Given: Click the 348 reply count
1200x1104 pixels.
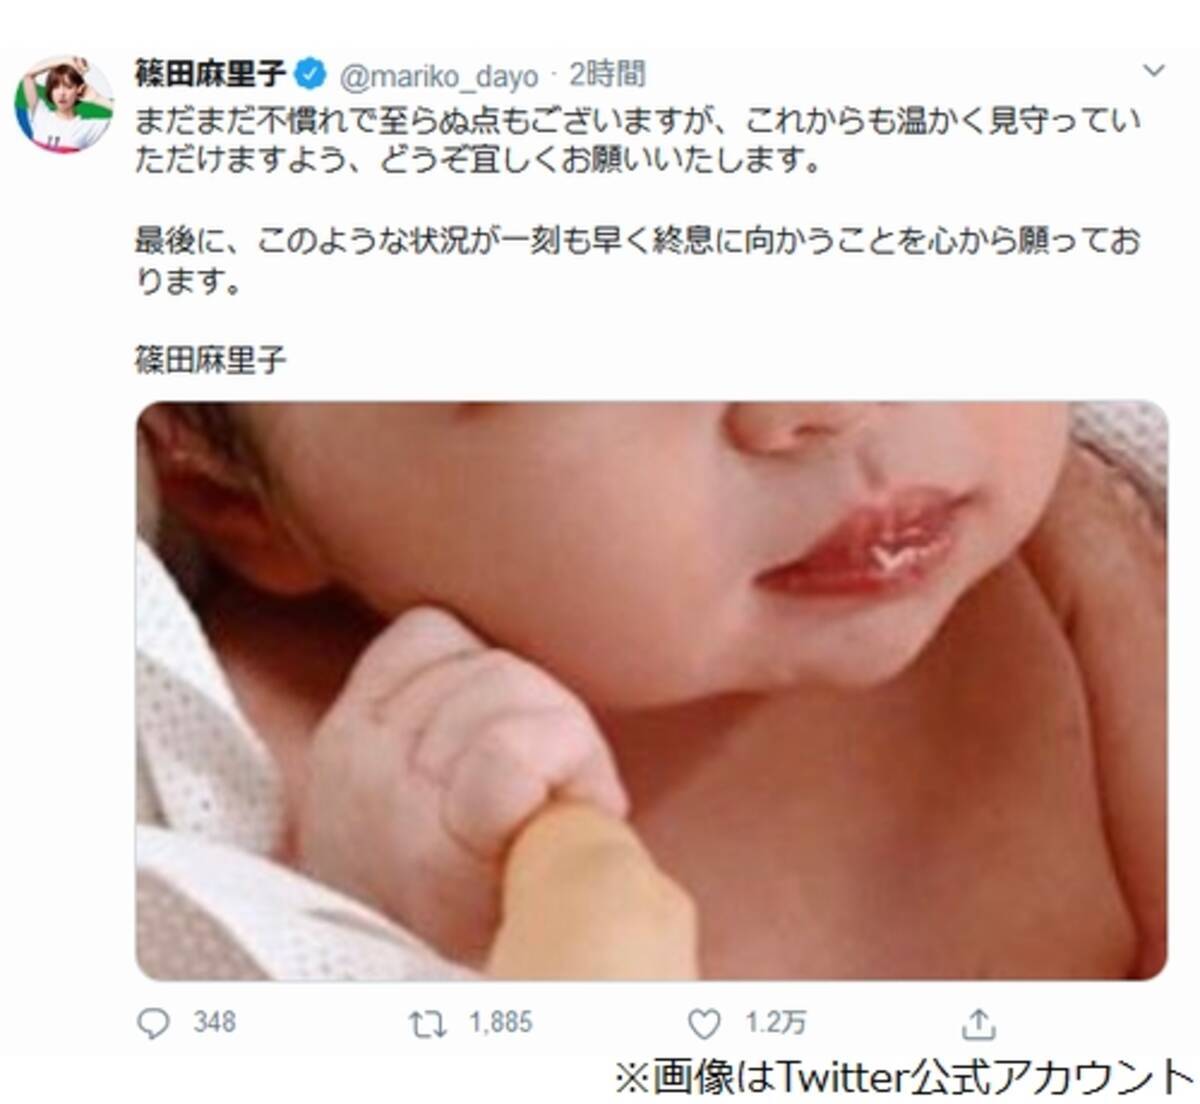Looking at the screenshot, I should pyautogui.click(x=214, y=1023).
